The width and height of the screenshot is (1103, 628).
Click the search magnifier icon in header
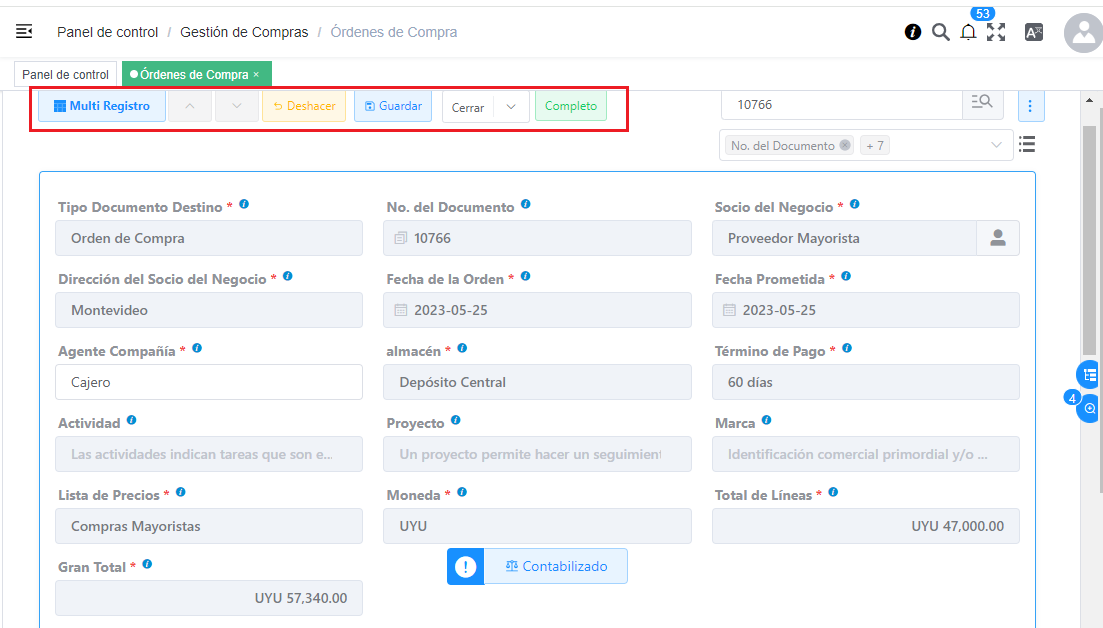pos(940,32)
